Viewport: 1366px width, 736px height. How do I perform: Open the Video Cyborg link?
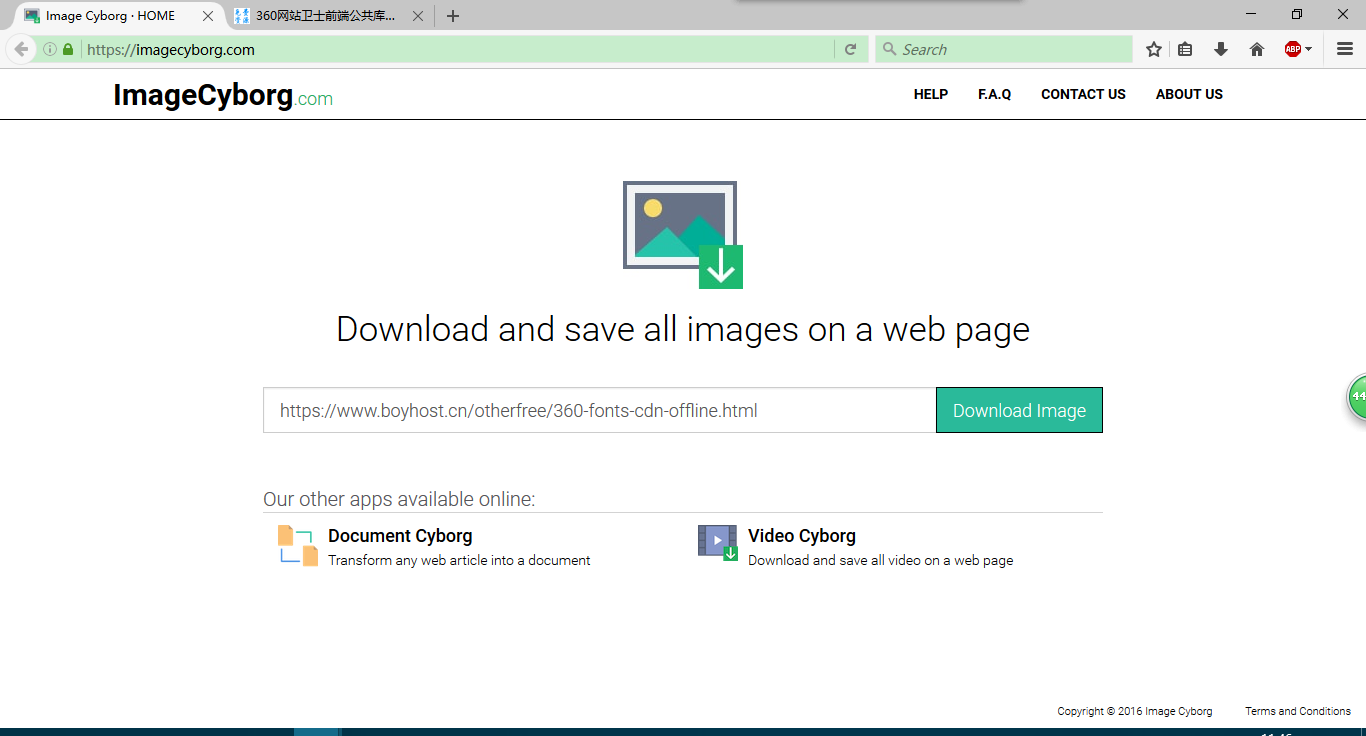pos(802,536)
